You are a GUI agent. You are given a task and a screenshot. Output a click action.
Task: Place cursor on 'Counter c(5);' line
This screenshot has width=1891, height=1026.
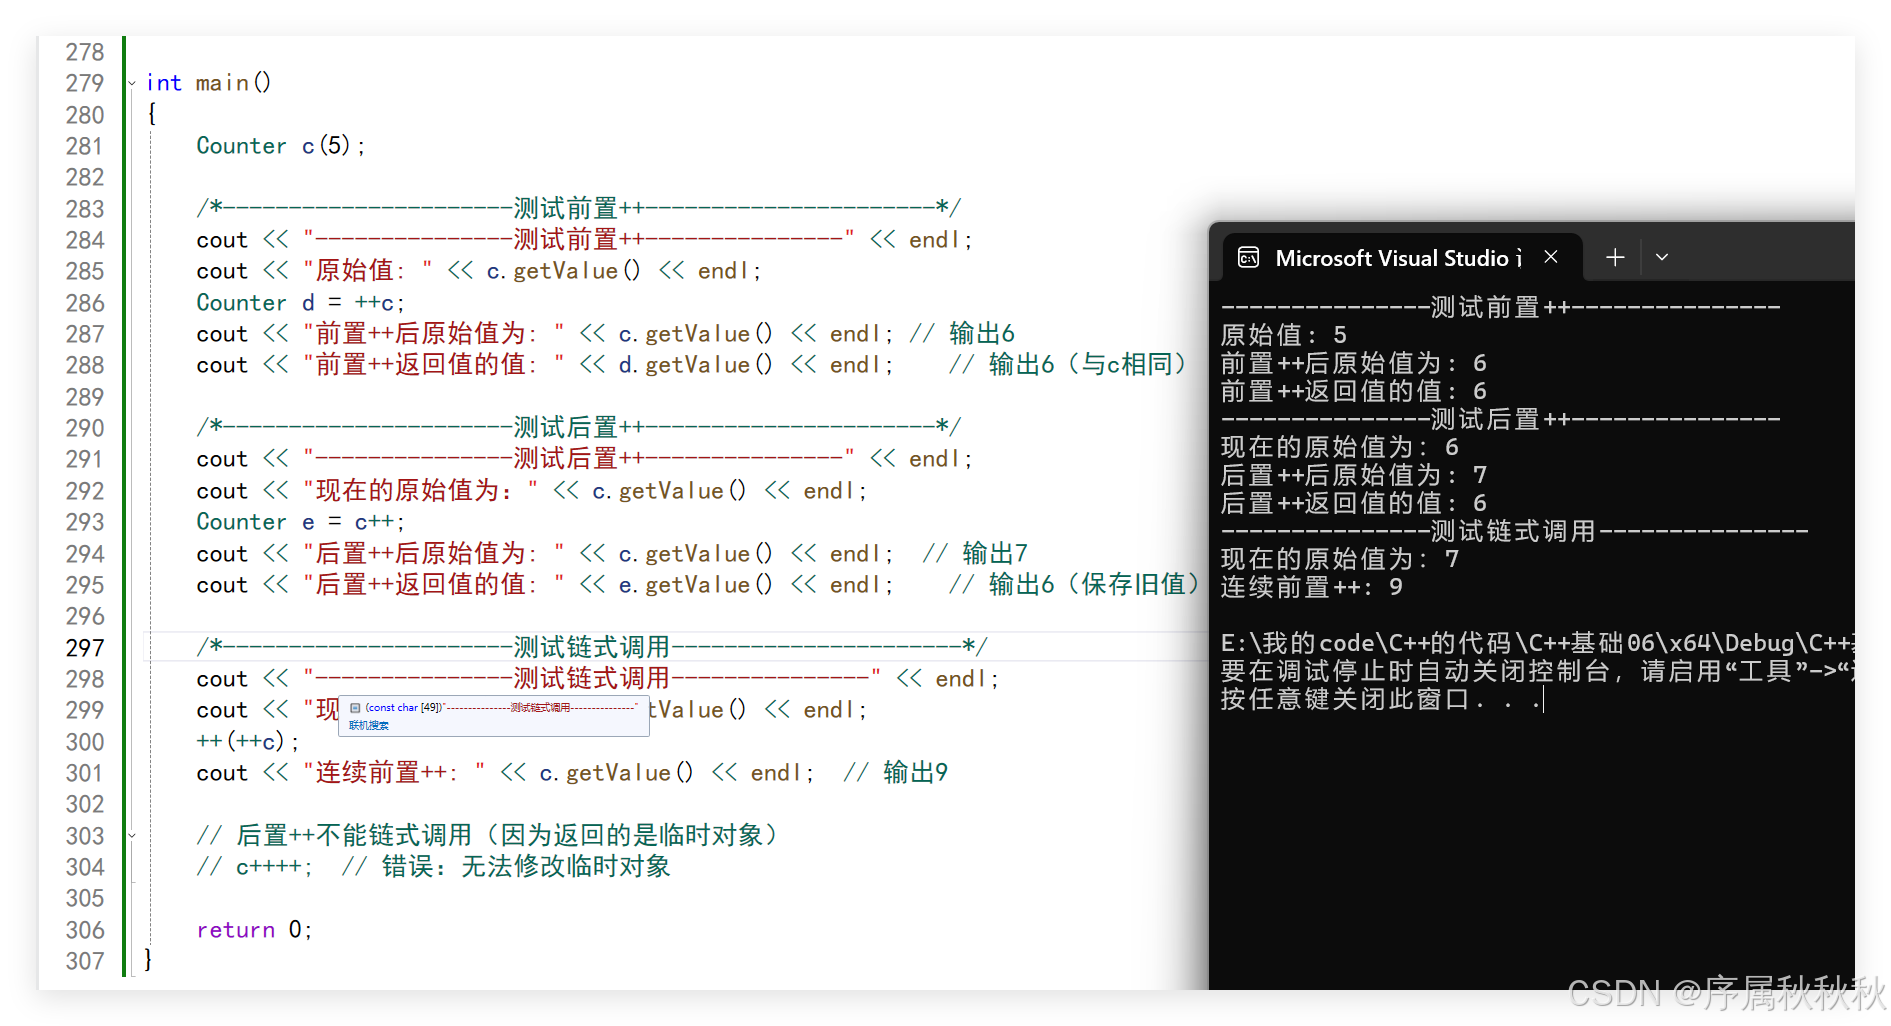coord(281,146)
